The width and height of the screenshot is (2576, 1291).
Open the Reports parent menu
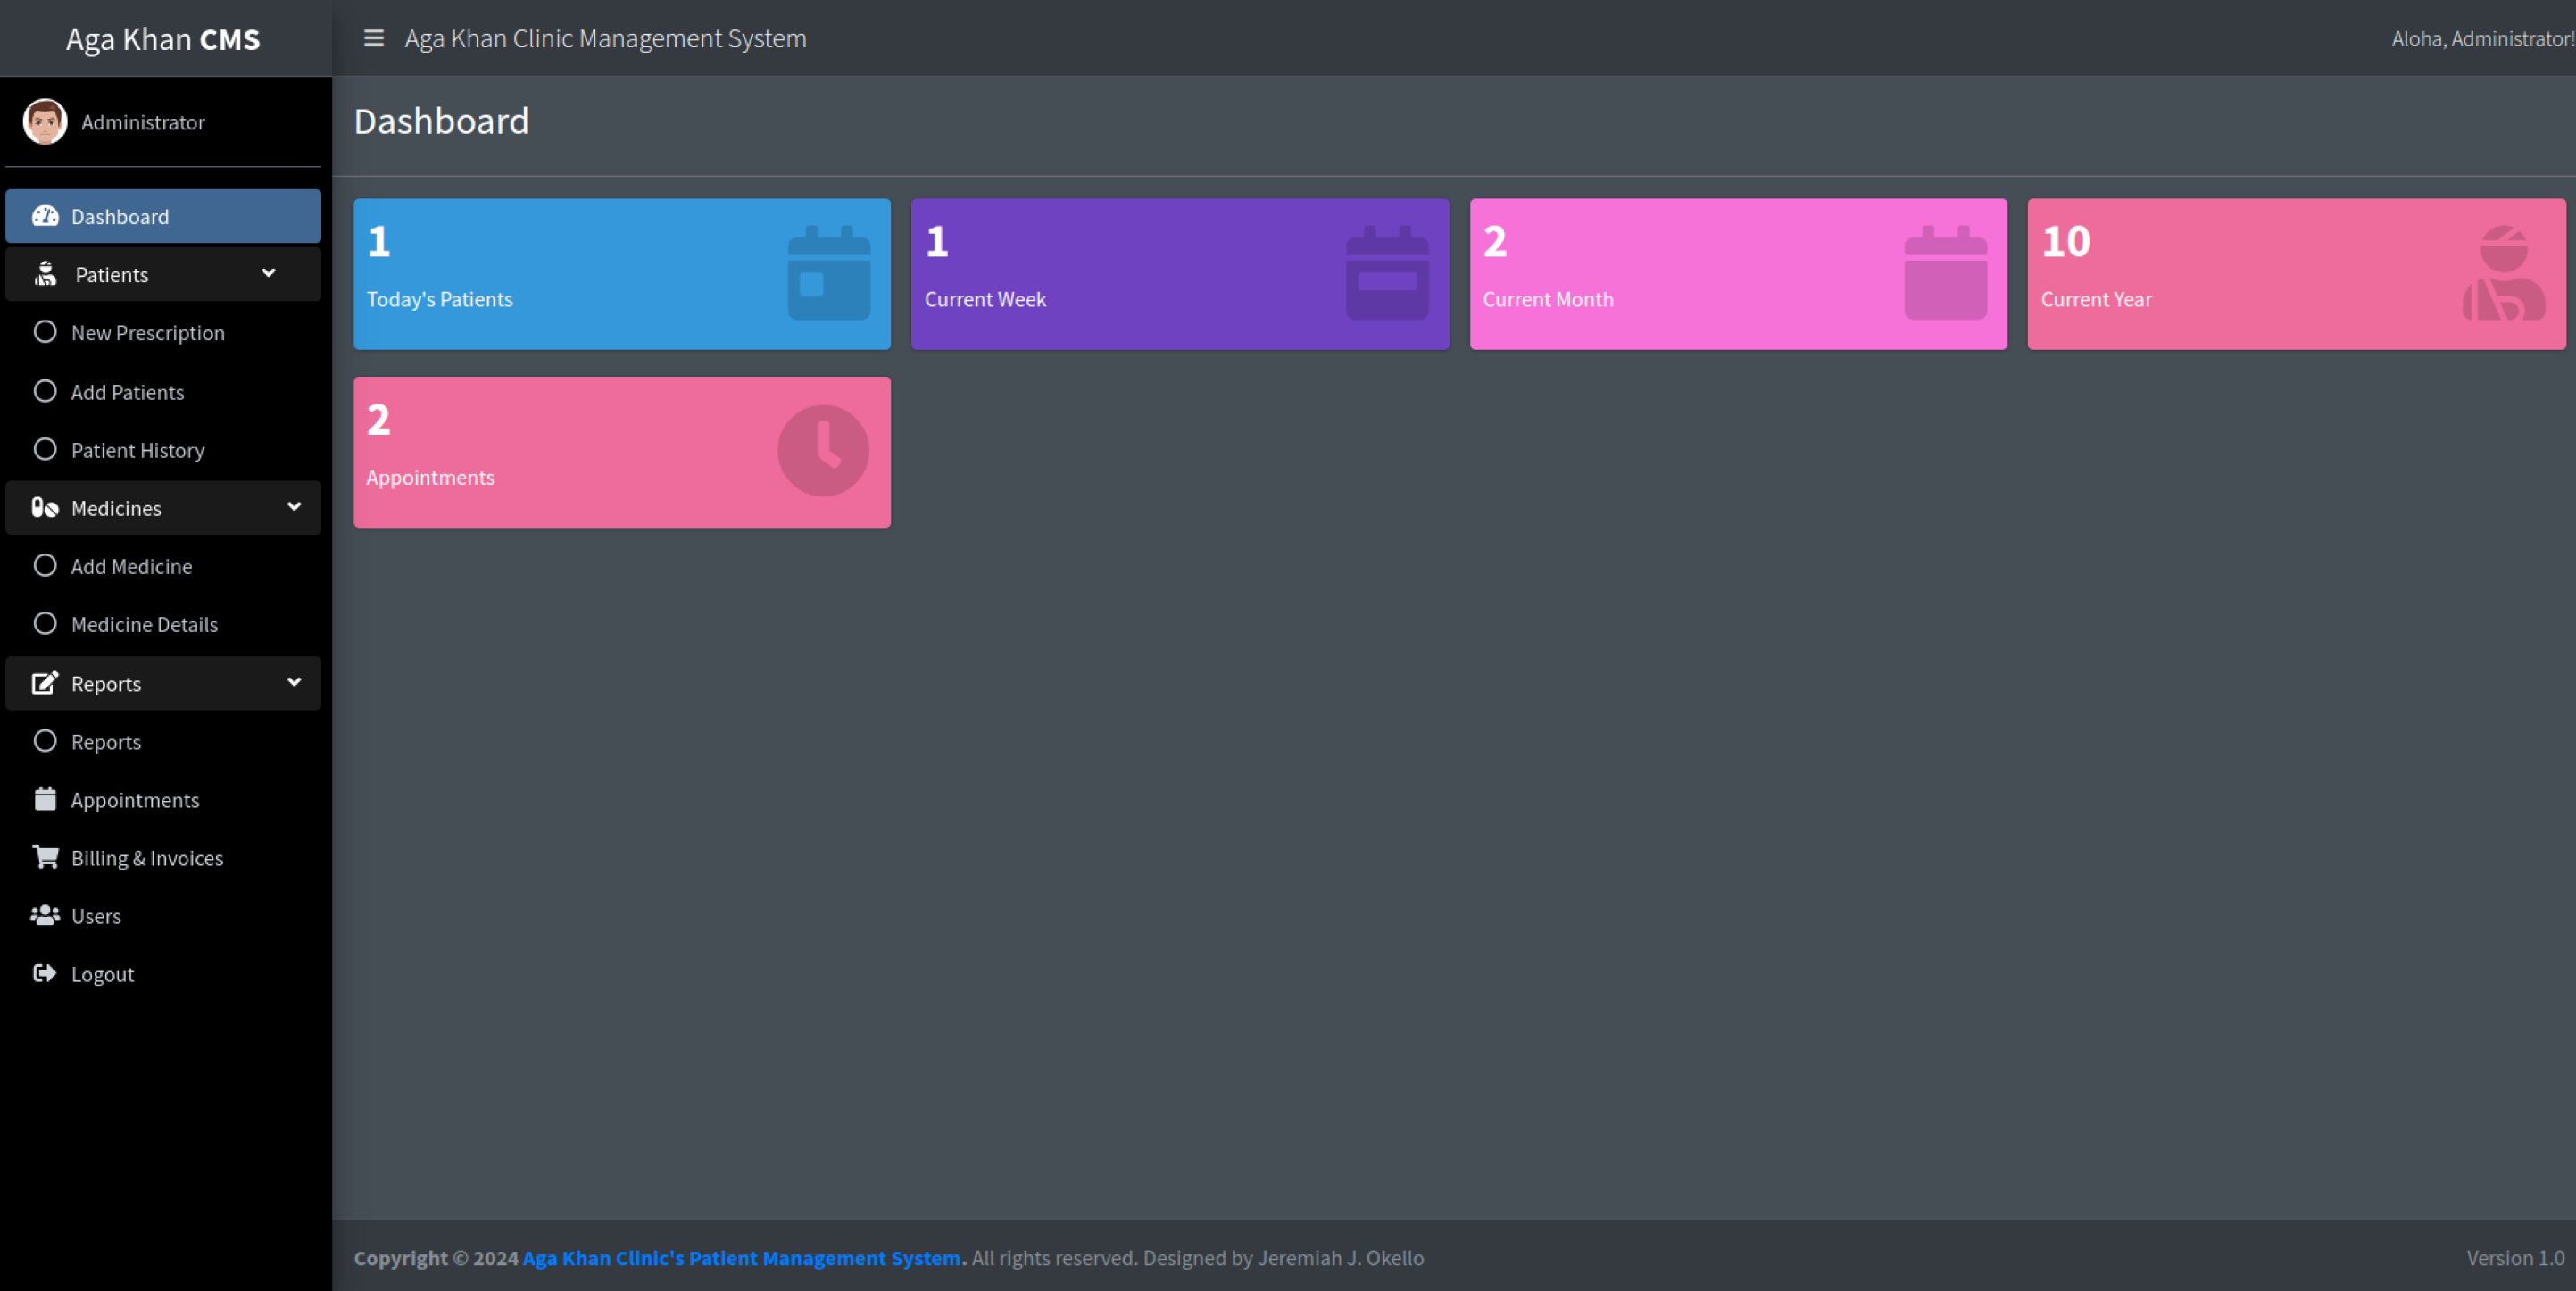pos(163,684)
